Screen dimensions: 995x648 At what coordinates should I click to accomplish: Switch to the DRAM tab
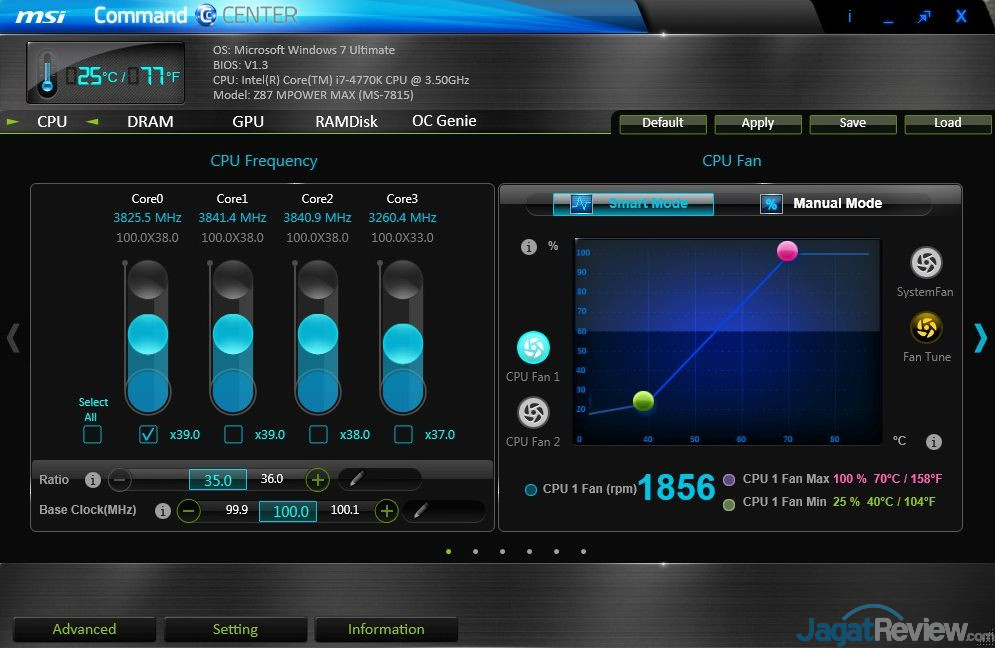tap(150, 122)
